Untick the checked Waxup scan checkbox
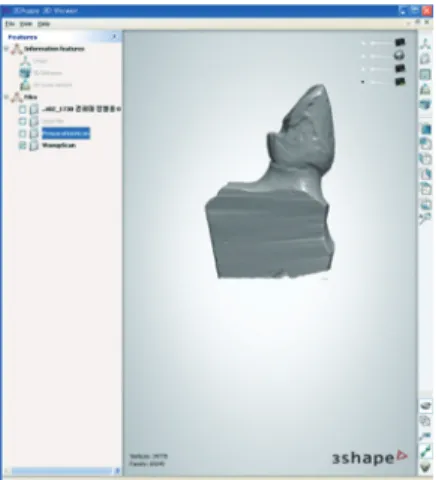 coord(22,146)
